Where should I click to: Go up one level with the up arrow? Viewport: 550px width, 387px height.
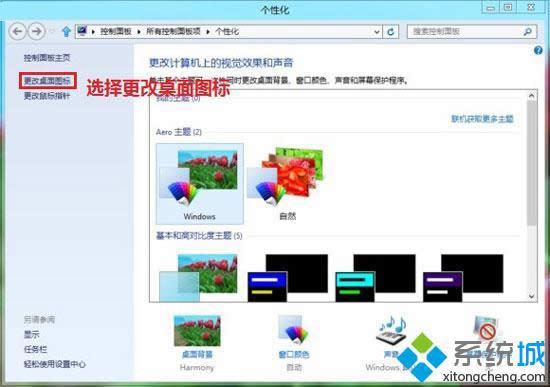pyautogui.click(x=66, y=32)
